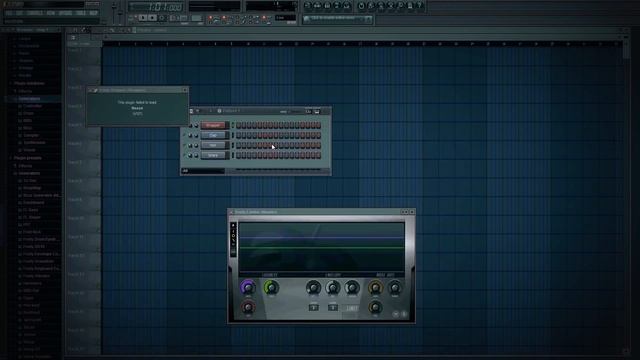Image resolution: width=640 pixels, height=360 pixels.
Task: Expand Effects under Plugin presets
Action: pos(25,166)
